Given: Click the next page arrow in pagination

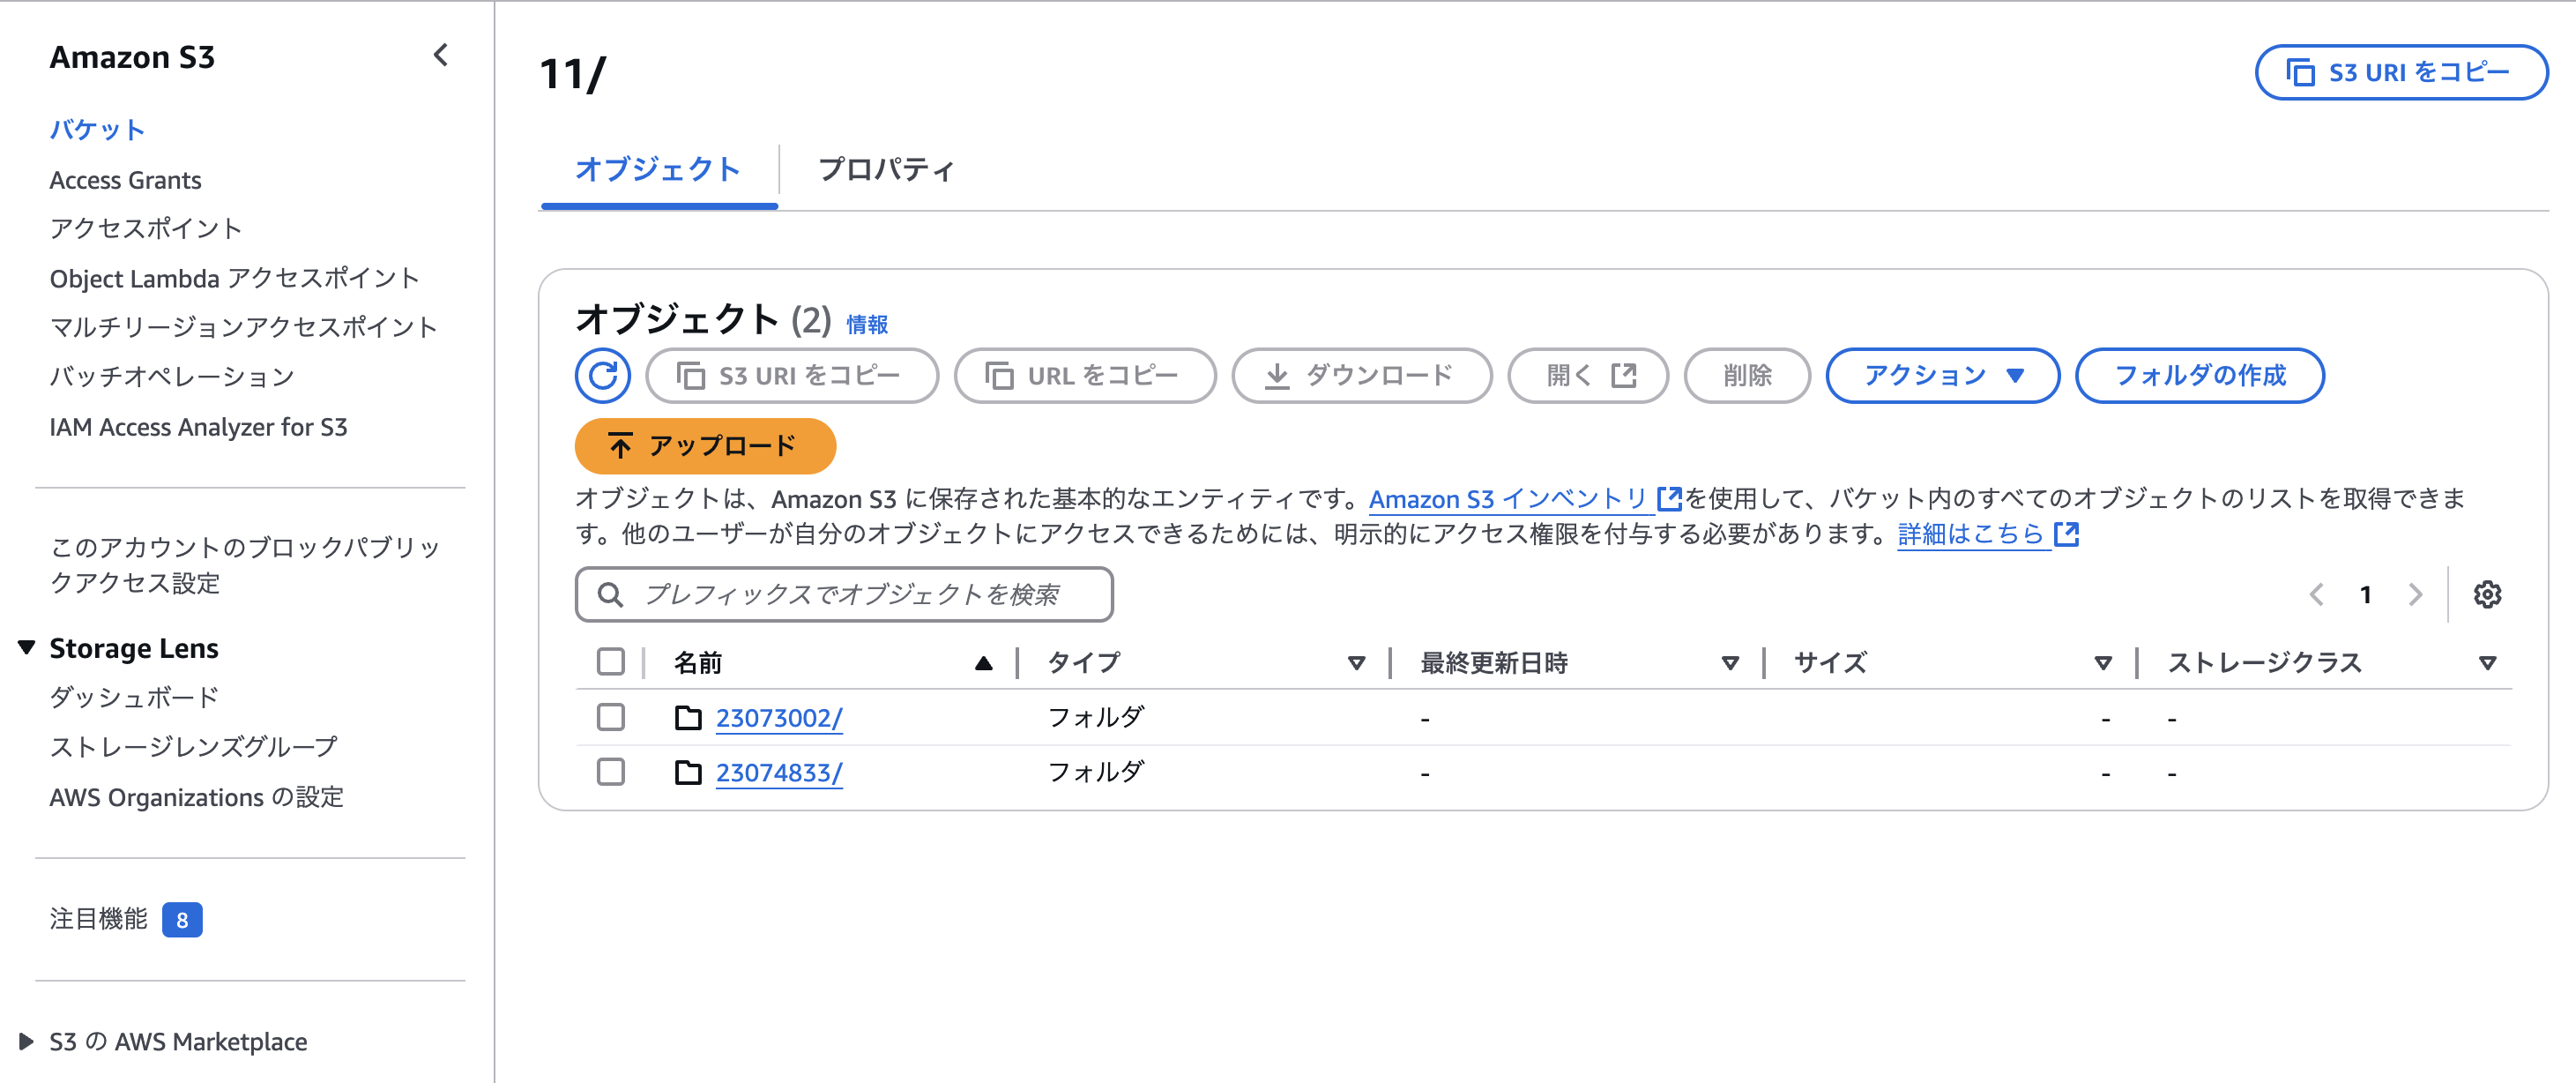Looking at the screenshot, I should tap(2415, 594).
